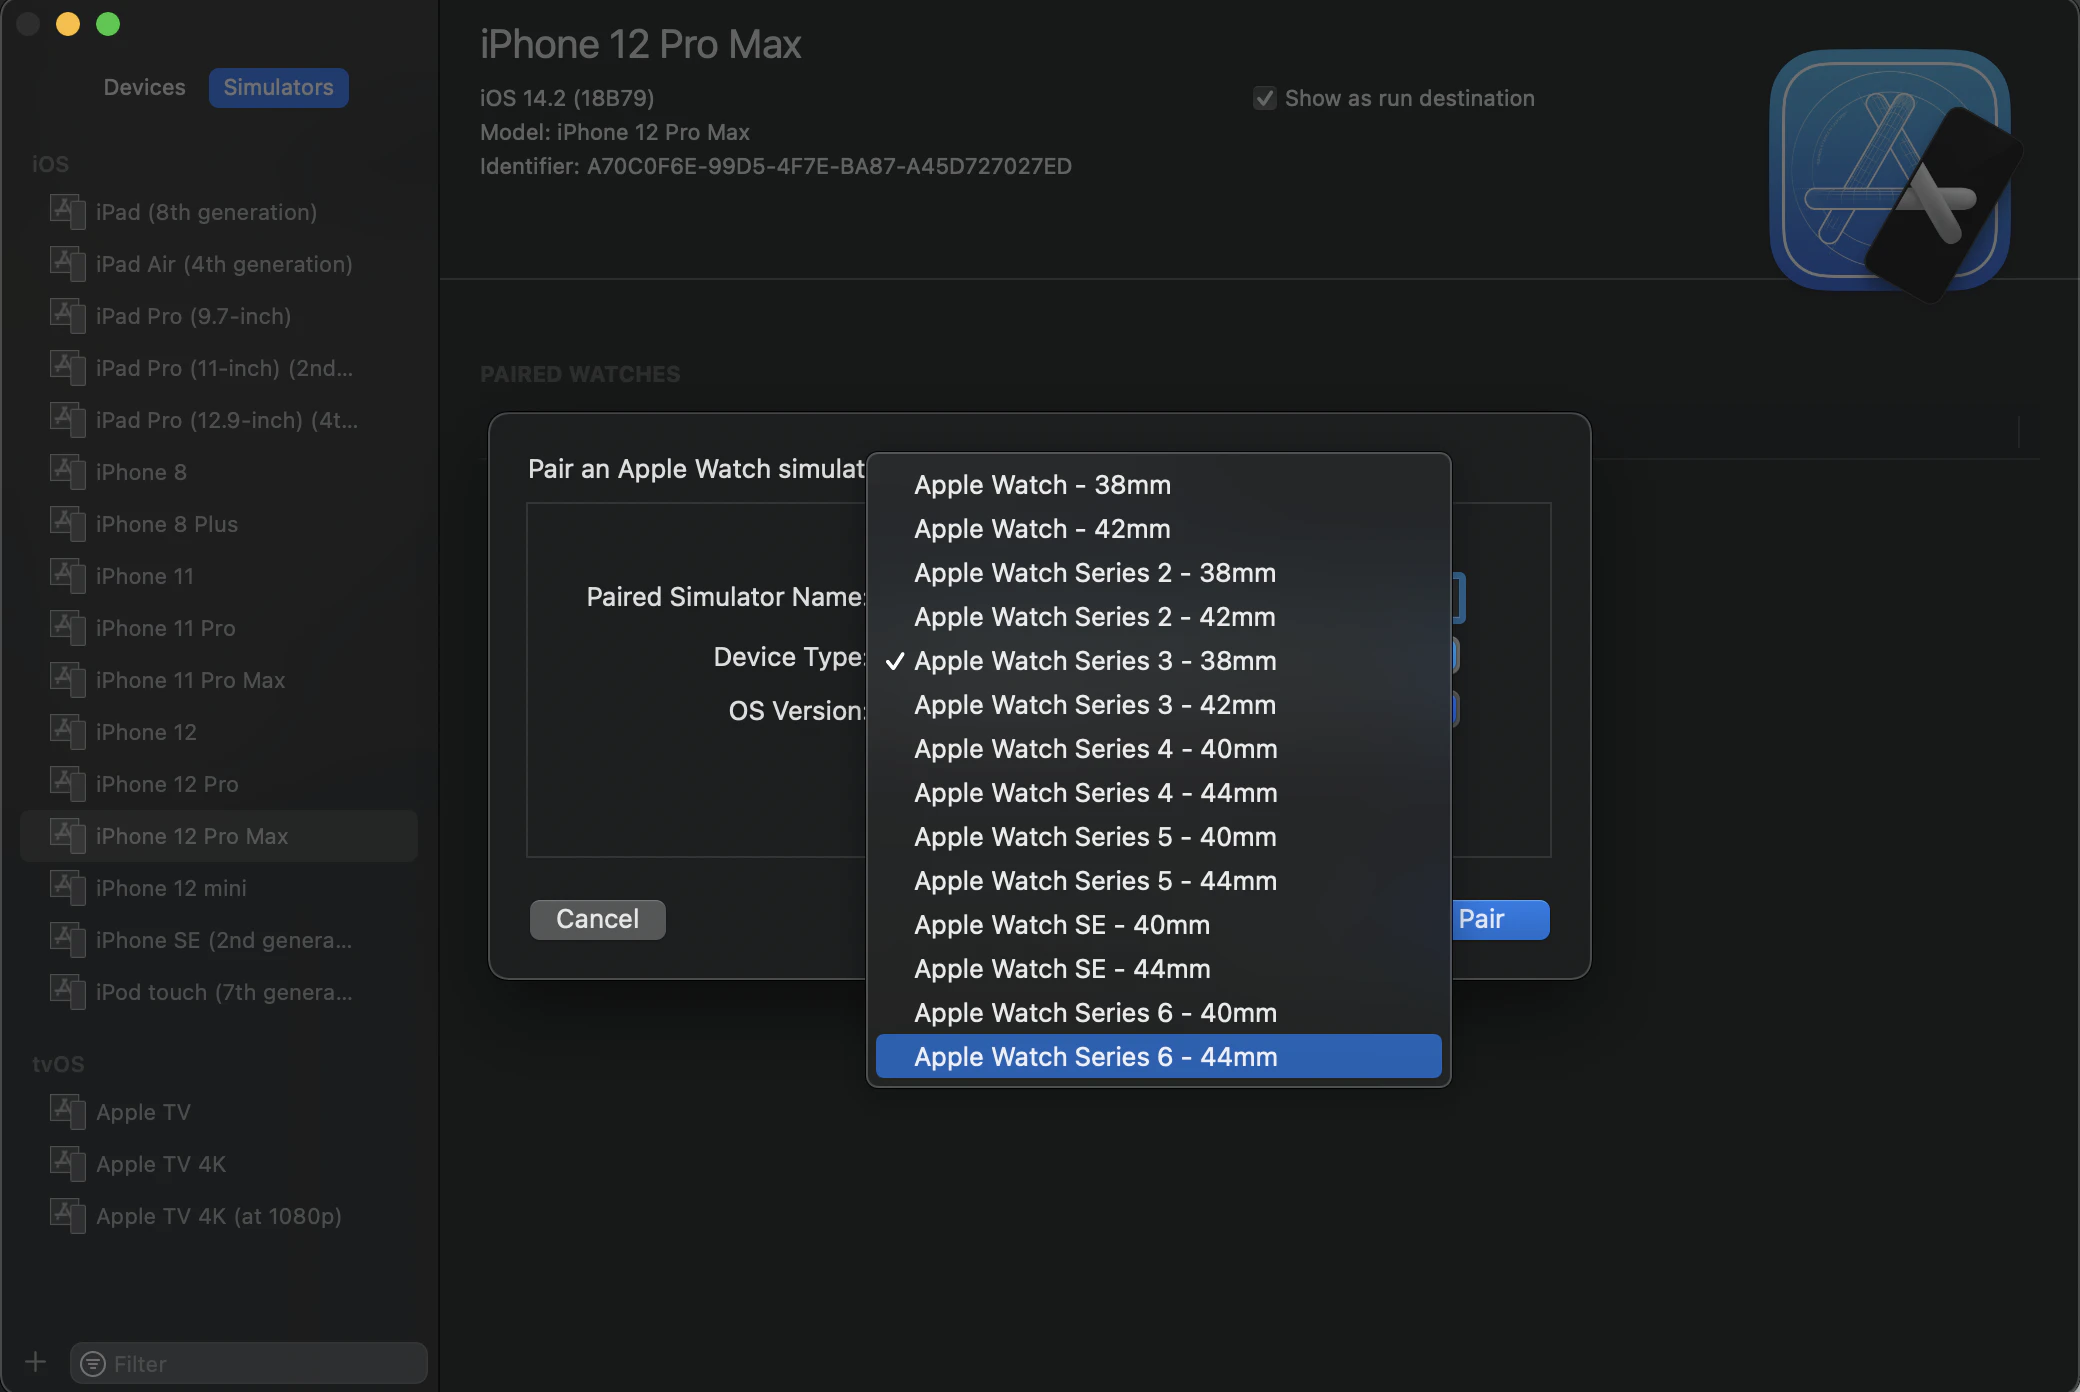Click the Model: iPhone 12 Pro Max text
The width and height of the screenshot is (2080, 1392).
(x=615, y=132)
